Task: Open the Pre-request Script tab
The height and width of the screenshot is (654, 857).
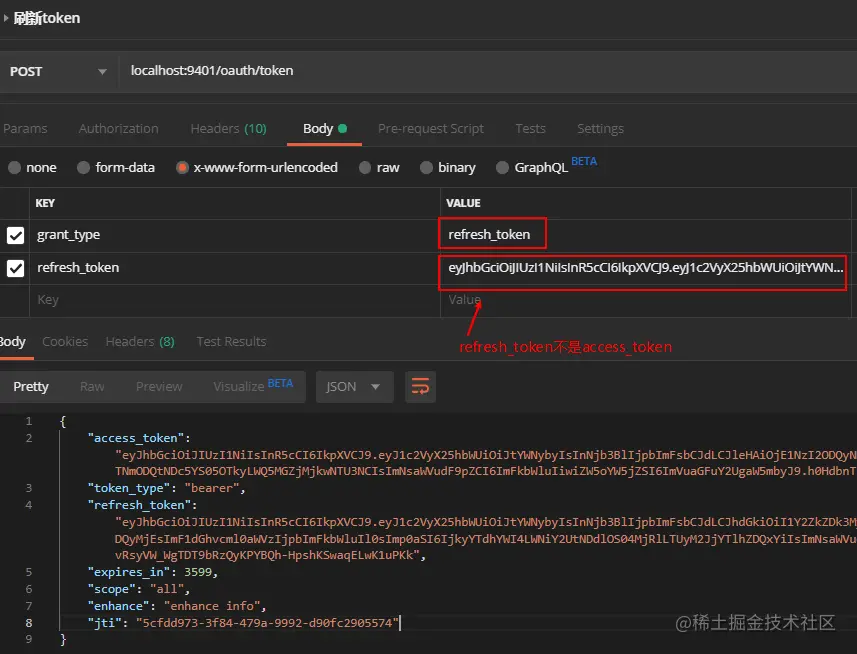Action: click(431, 129)
